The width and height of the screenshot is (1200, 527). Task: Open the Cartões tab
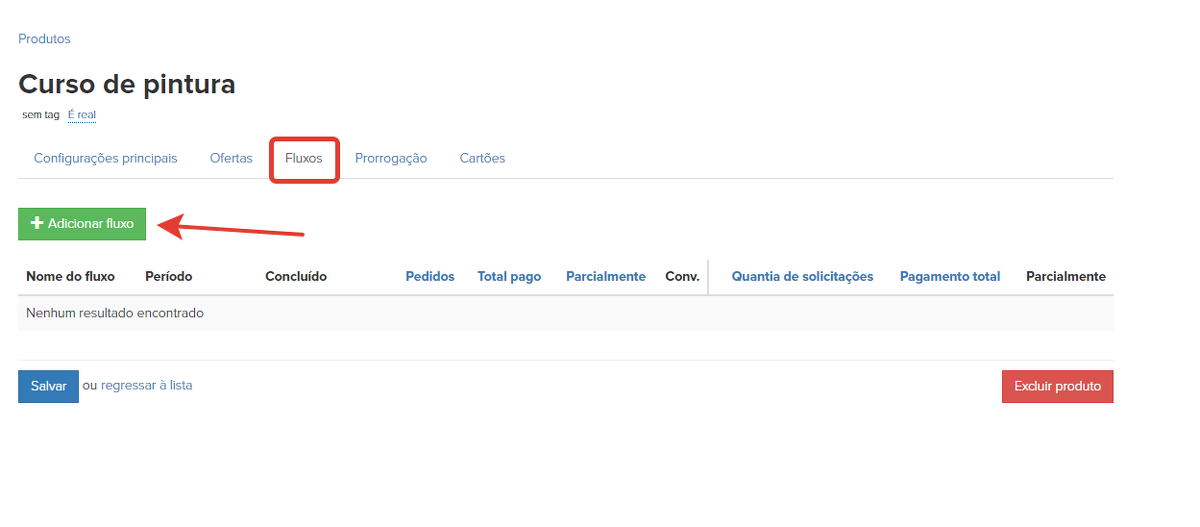point(482,158)
